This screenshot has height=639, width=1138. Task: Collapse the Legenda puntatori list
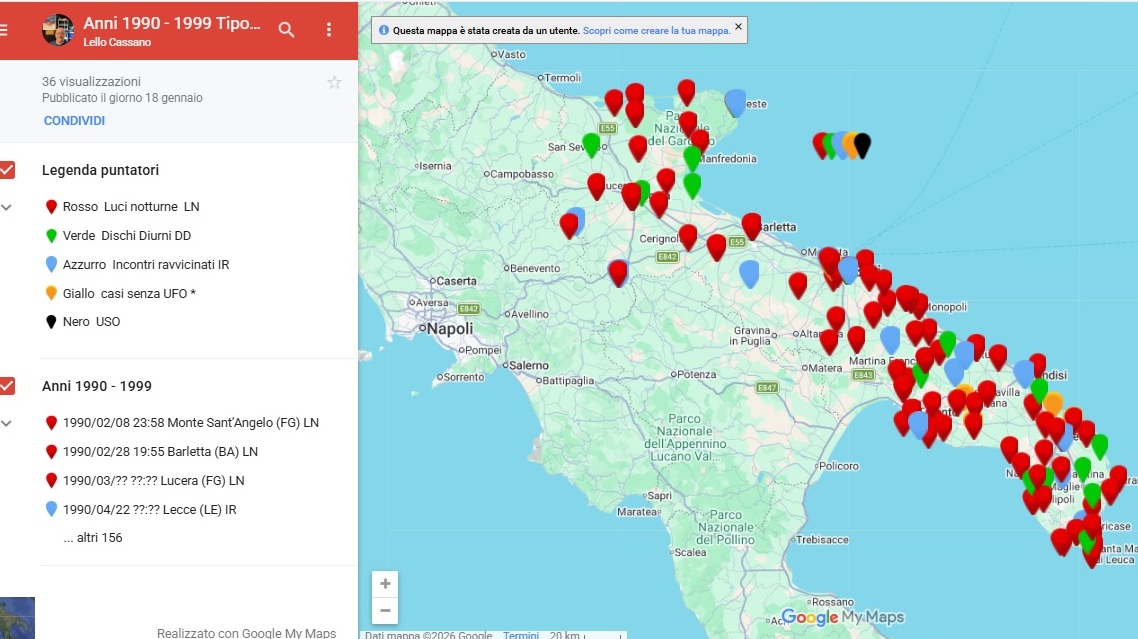point(7,207)
